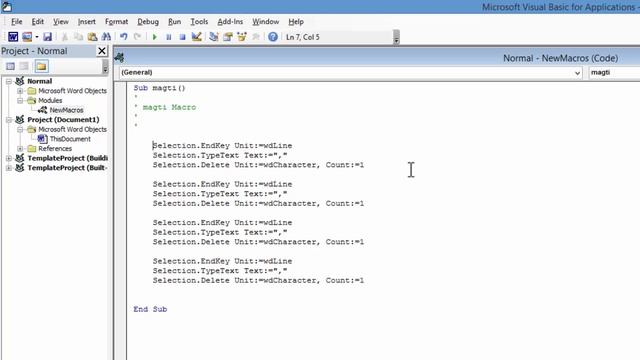This screenshot has height=360, width=640.
Task: Click the 'End Sub' line
Action: coord(150,309)
